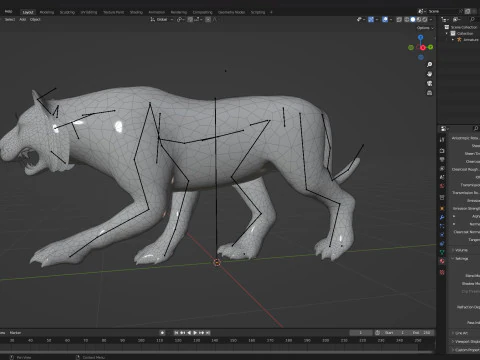
Task: Toggle snapping magnet in header
Action: pyautogui.click(x=190, y=20)
